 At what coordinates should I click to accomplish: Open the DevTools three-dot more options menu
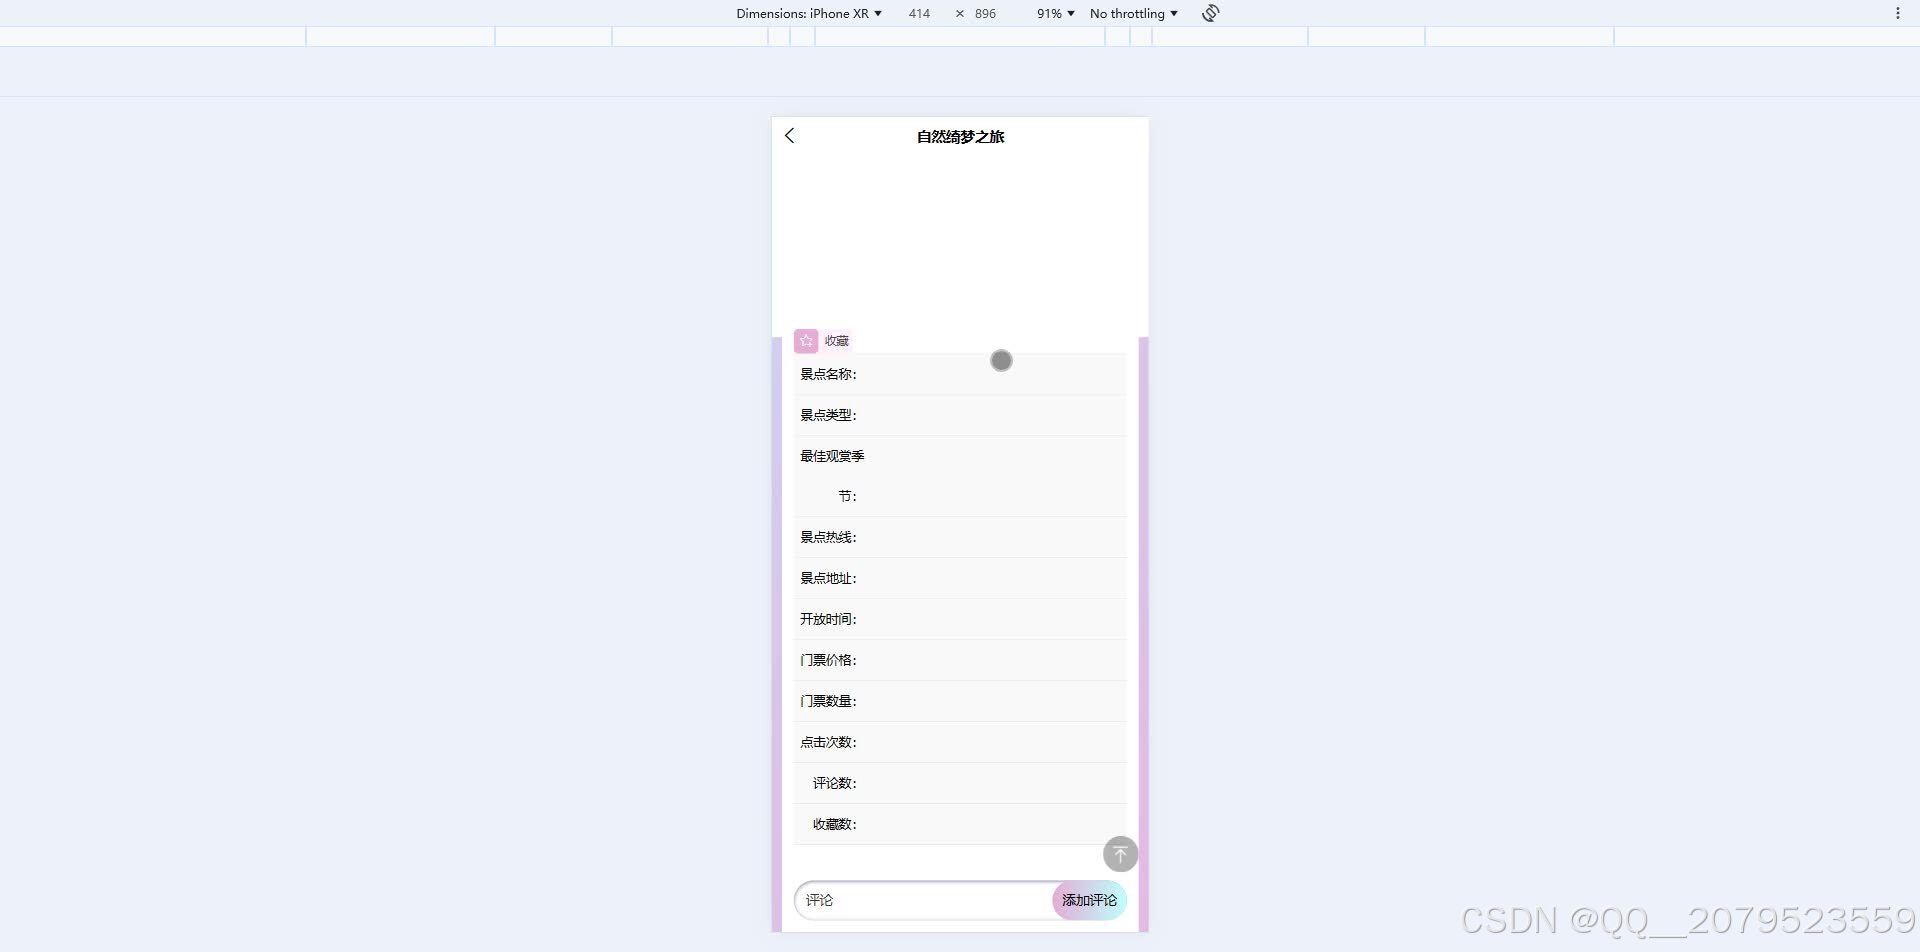[x=1898, y=13]
